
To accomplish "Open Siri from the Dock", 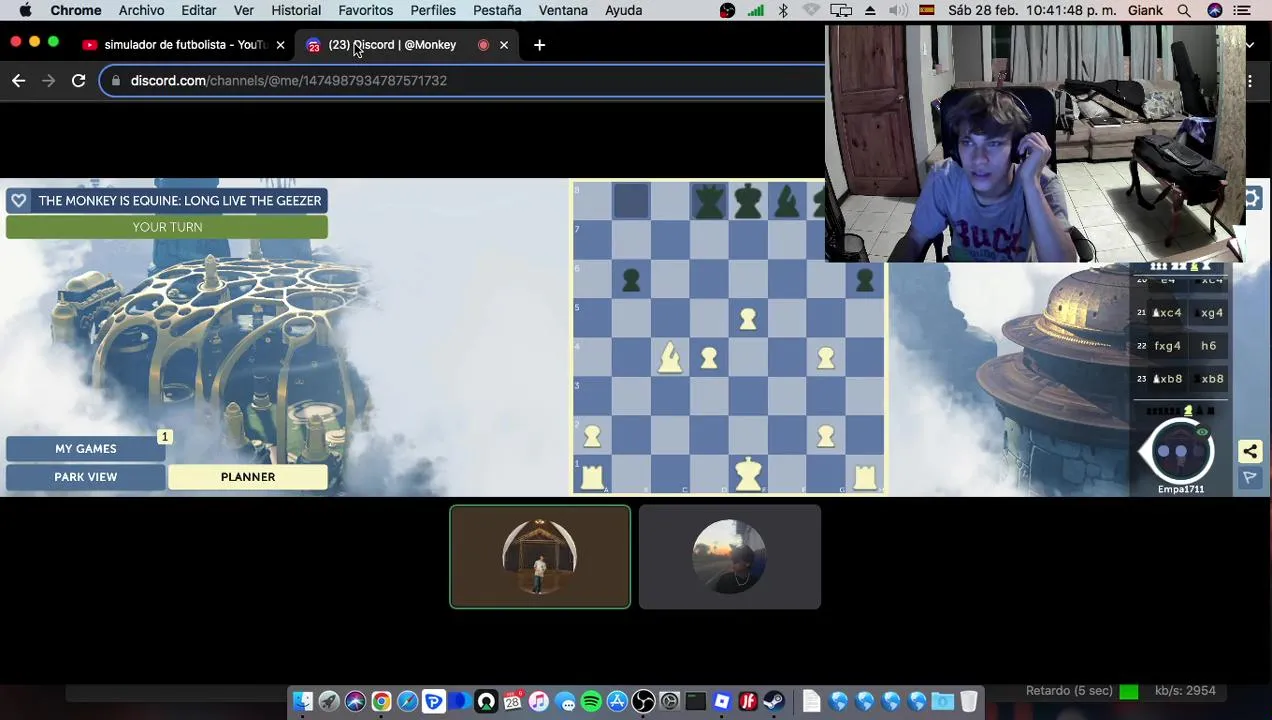I will pos(355,702).
